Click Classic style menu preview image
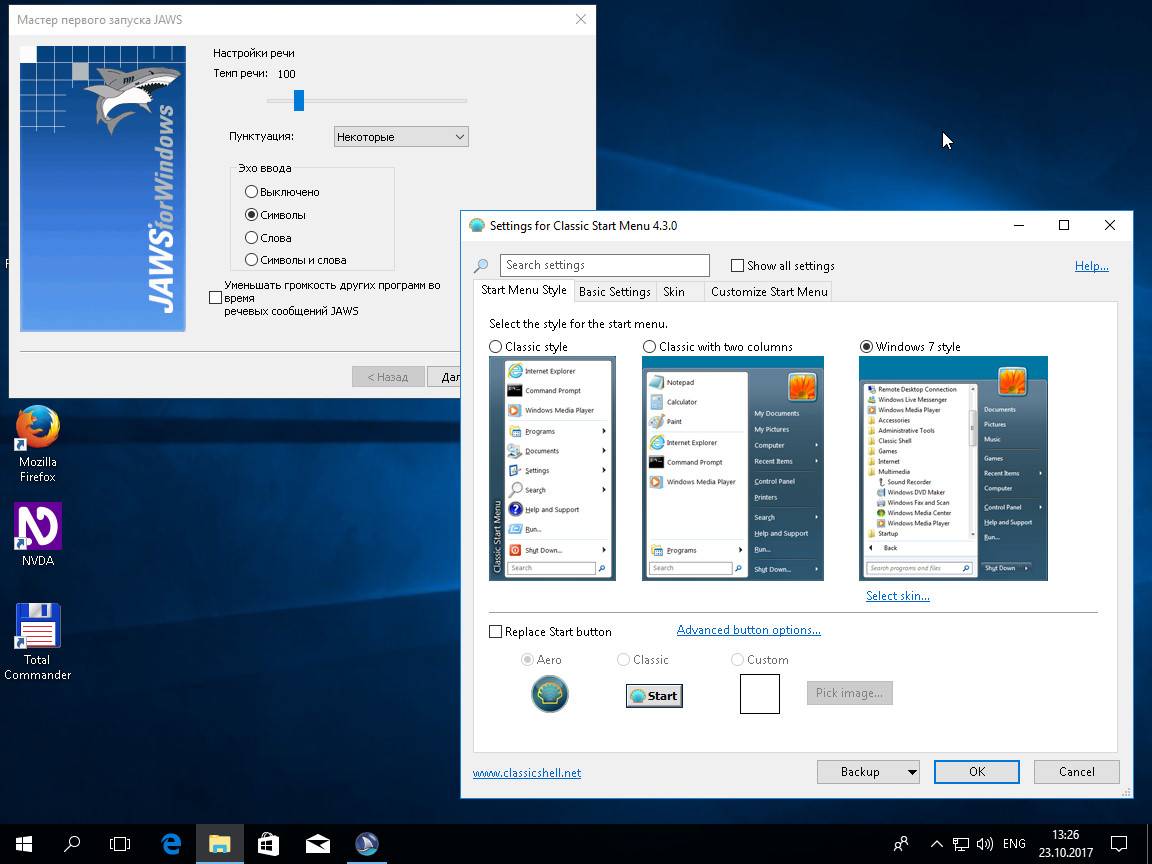 tap(552, 469)
